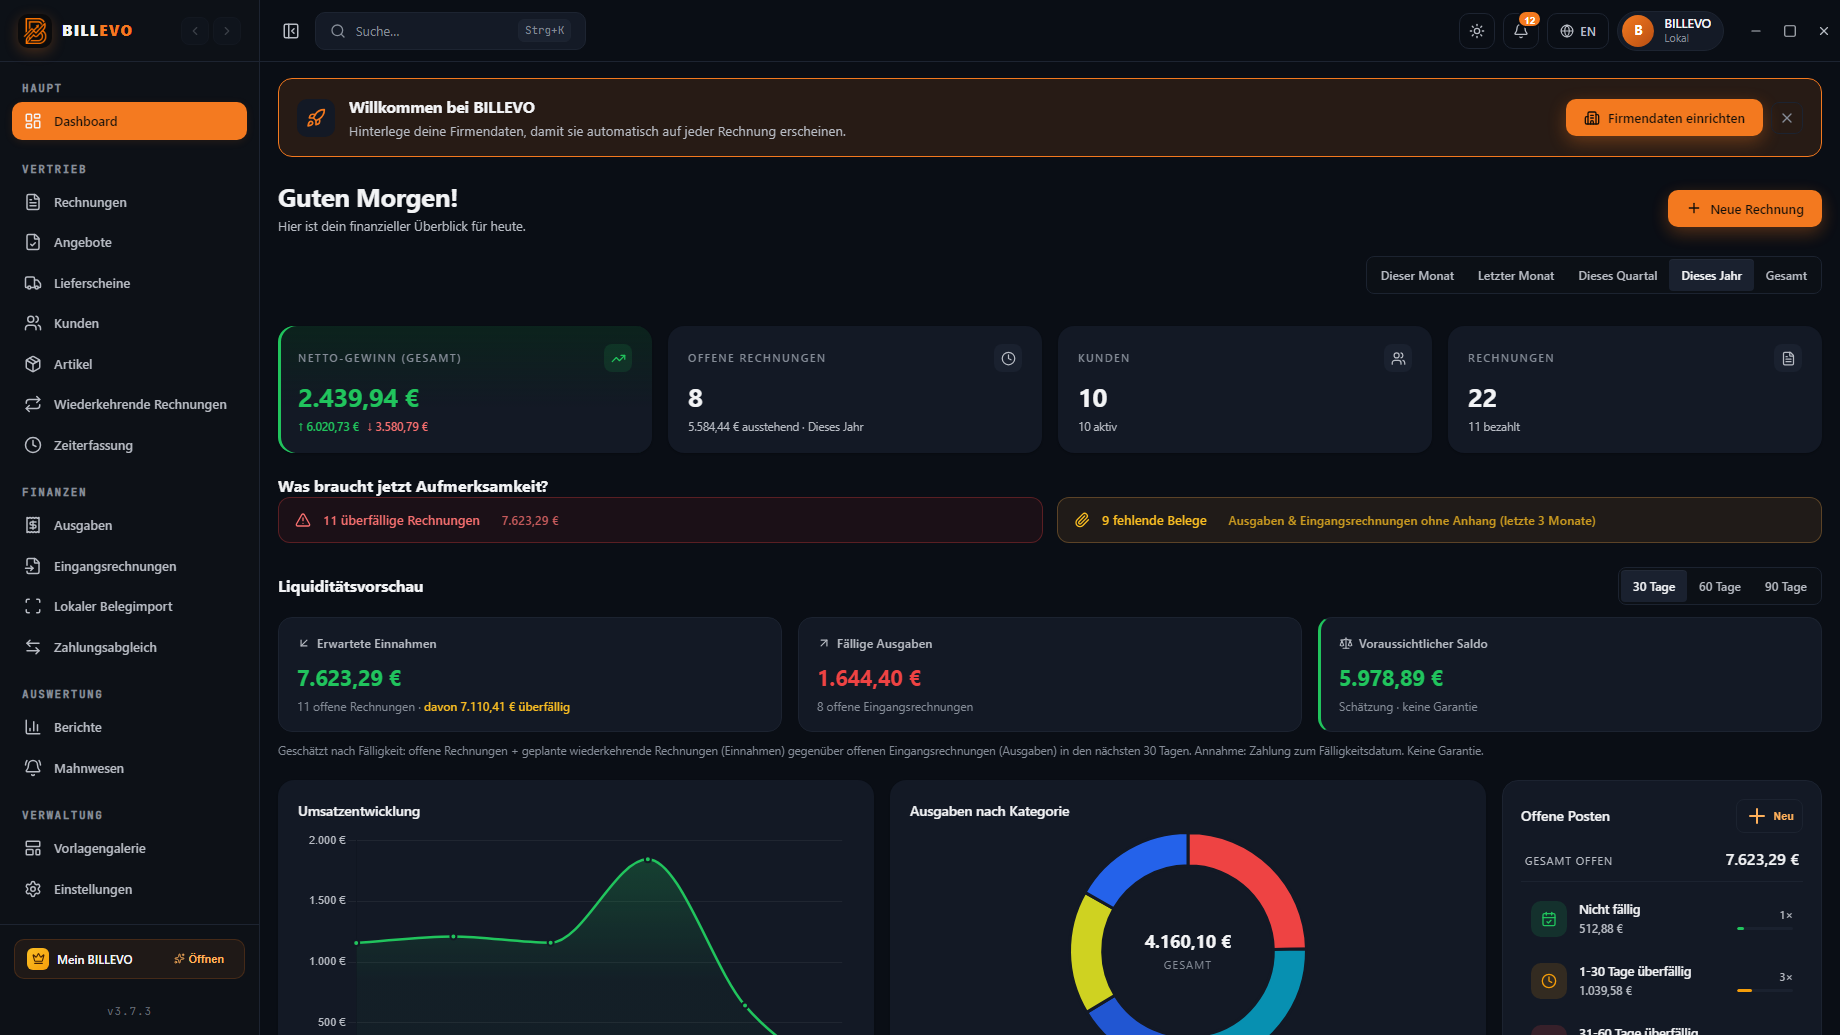Open notifications bell with 12 badge
This screenshot has height=1035, width=1840.
pos(1521,31)
